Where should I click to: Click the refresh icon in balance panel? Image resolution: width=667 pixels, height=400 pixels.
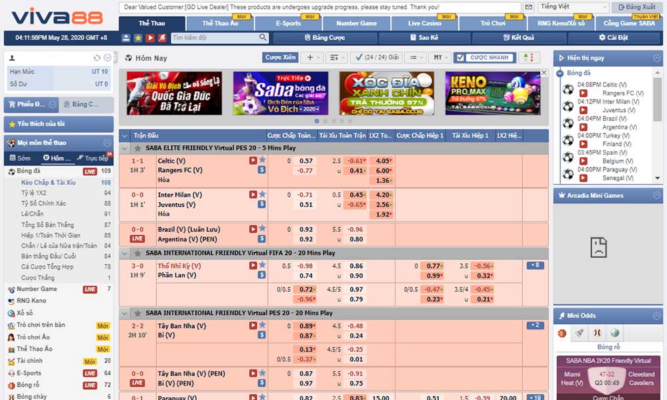tap(97, 57)
